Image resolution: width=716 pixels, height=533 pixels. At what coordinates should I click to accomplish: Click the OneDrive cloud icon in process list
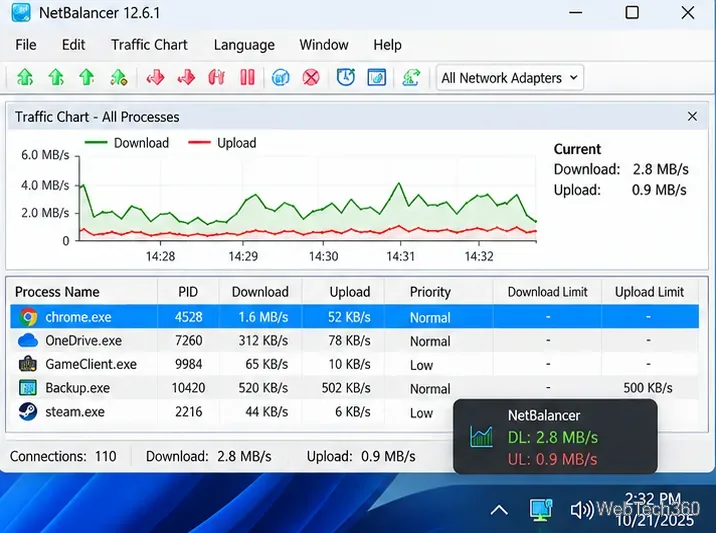tap(28, 341)
